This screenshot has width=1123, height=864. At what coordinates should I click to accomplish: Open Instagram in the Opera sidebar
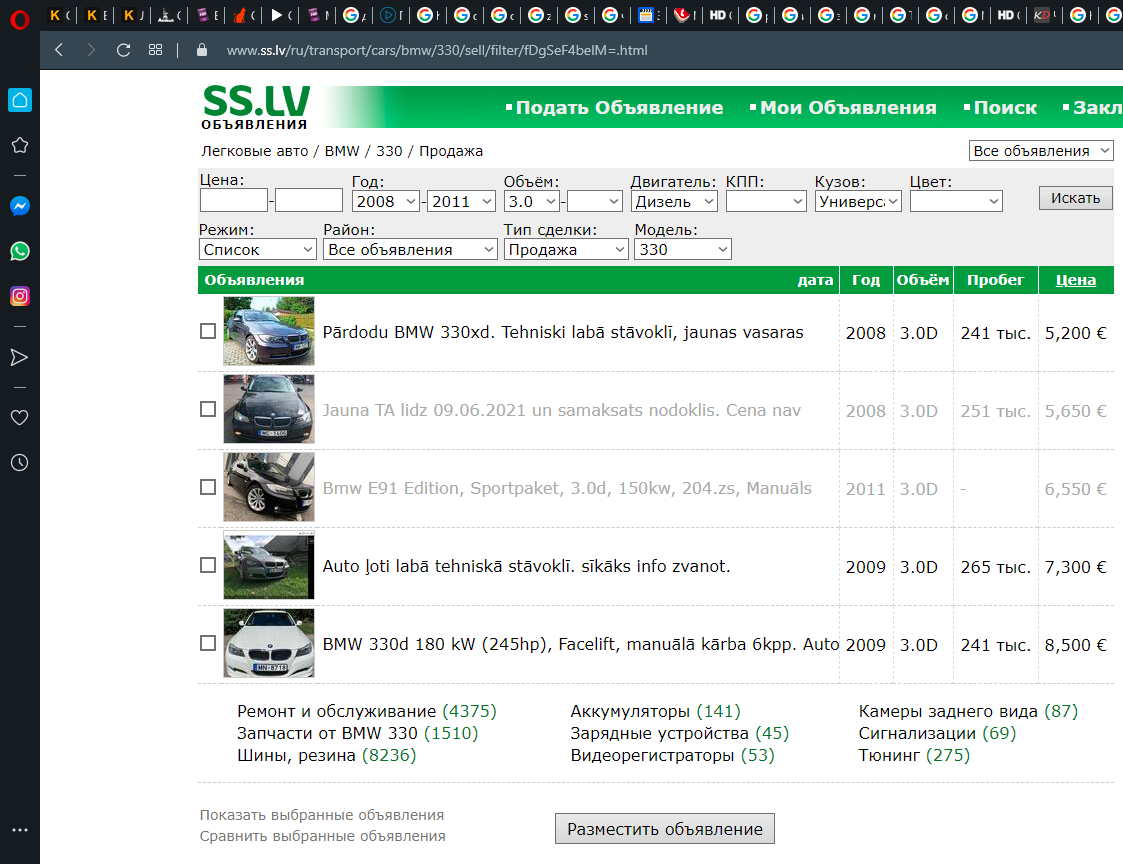coord(19,296)
